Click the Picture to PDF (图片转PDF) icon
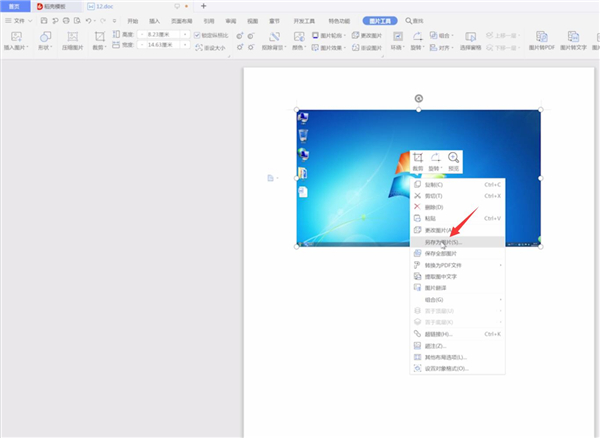 (x=539, y=39)
